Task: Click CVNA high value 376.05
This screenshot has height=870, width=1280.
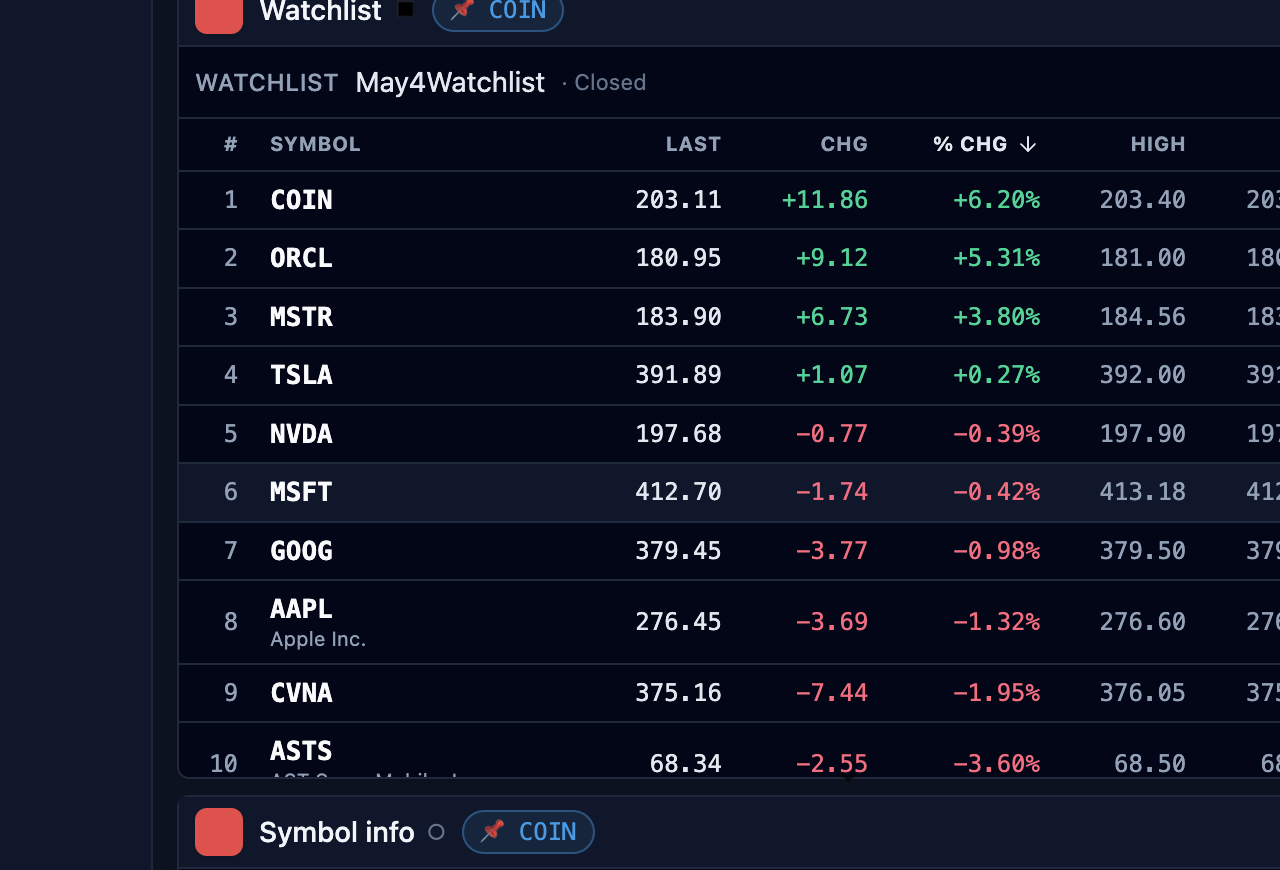Action: (x=1143, y=693)
